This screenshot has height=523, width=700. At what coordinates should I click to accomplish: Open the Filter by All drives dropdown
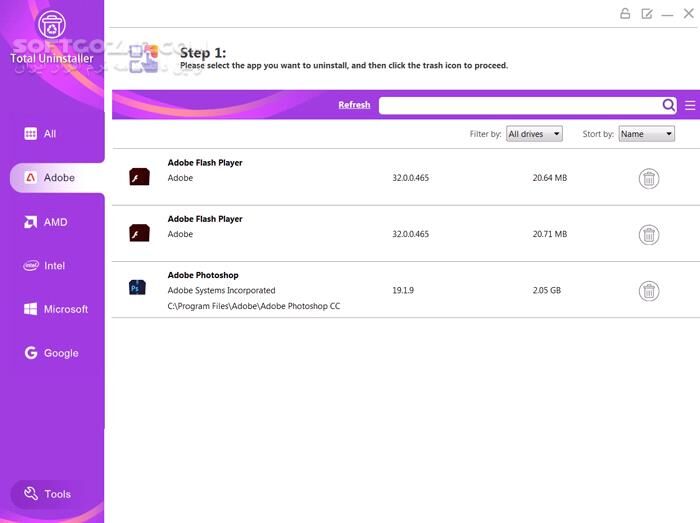(x=534, y=134)
